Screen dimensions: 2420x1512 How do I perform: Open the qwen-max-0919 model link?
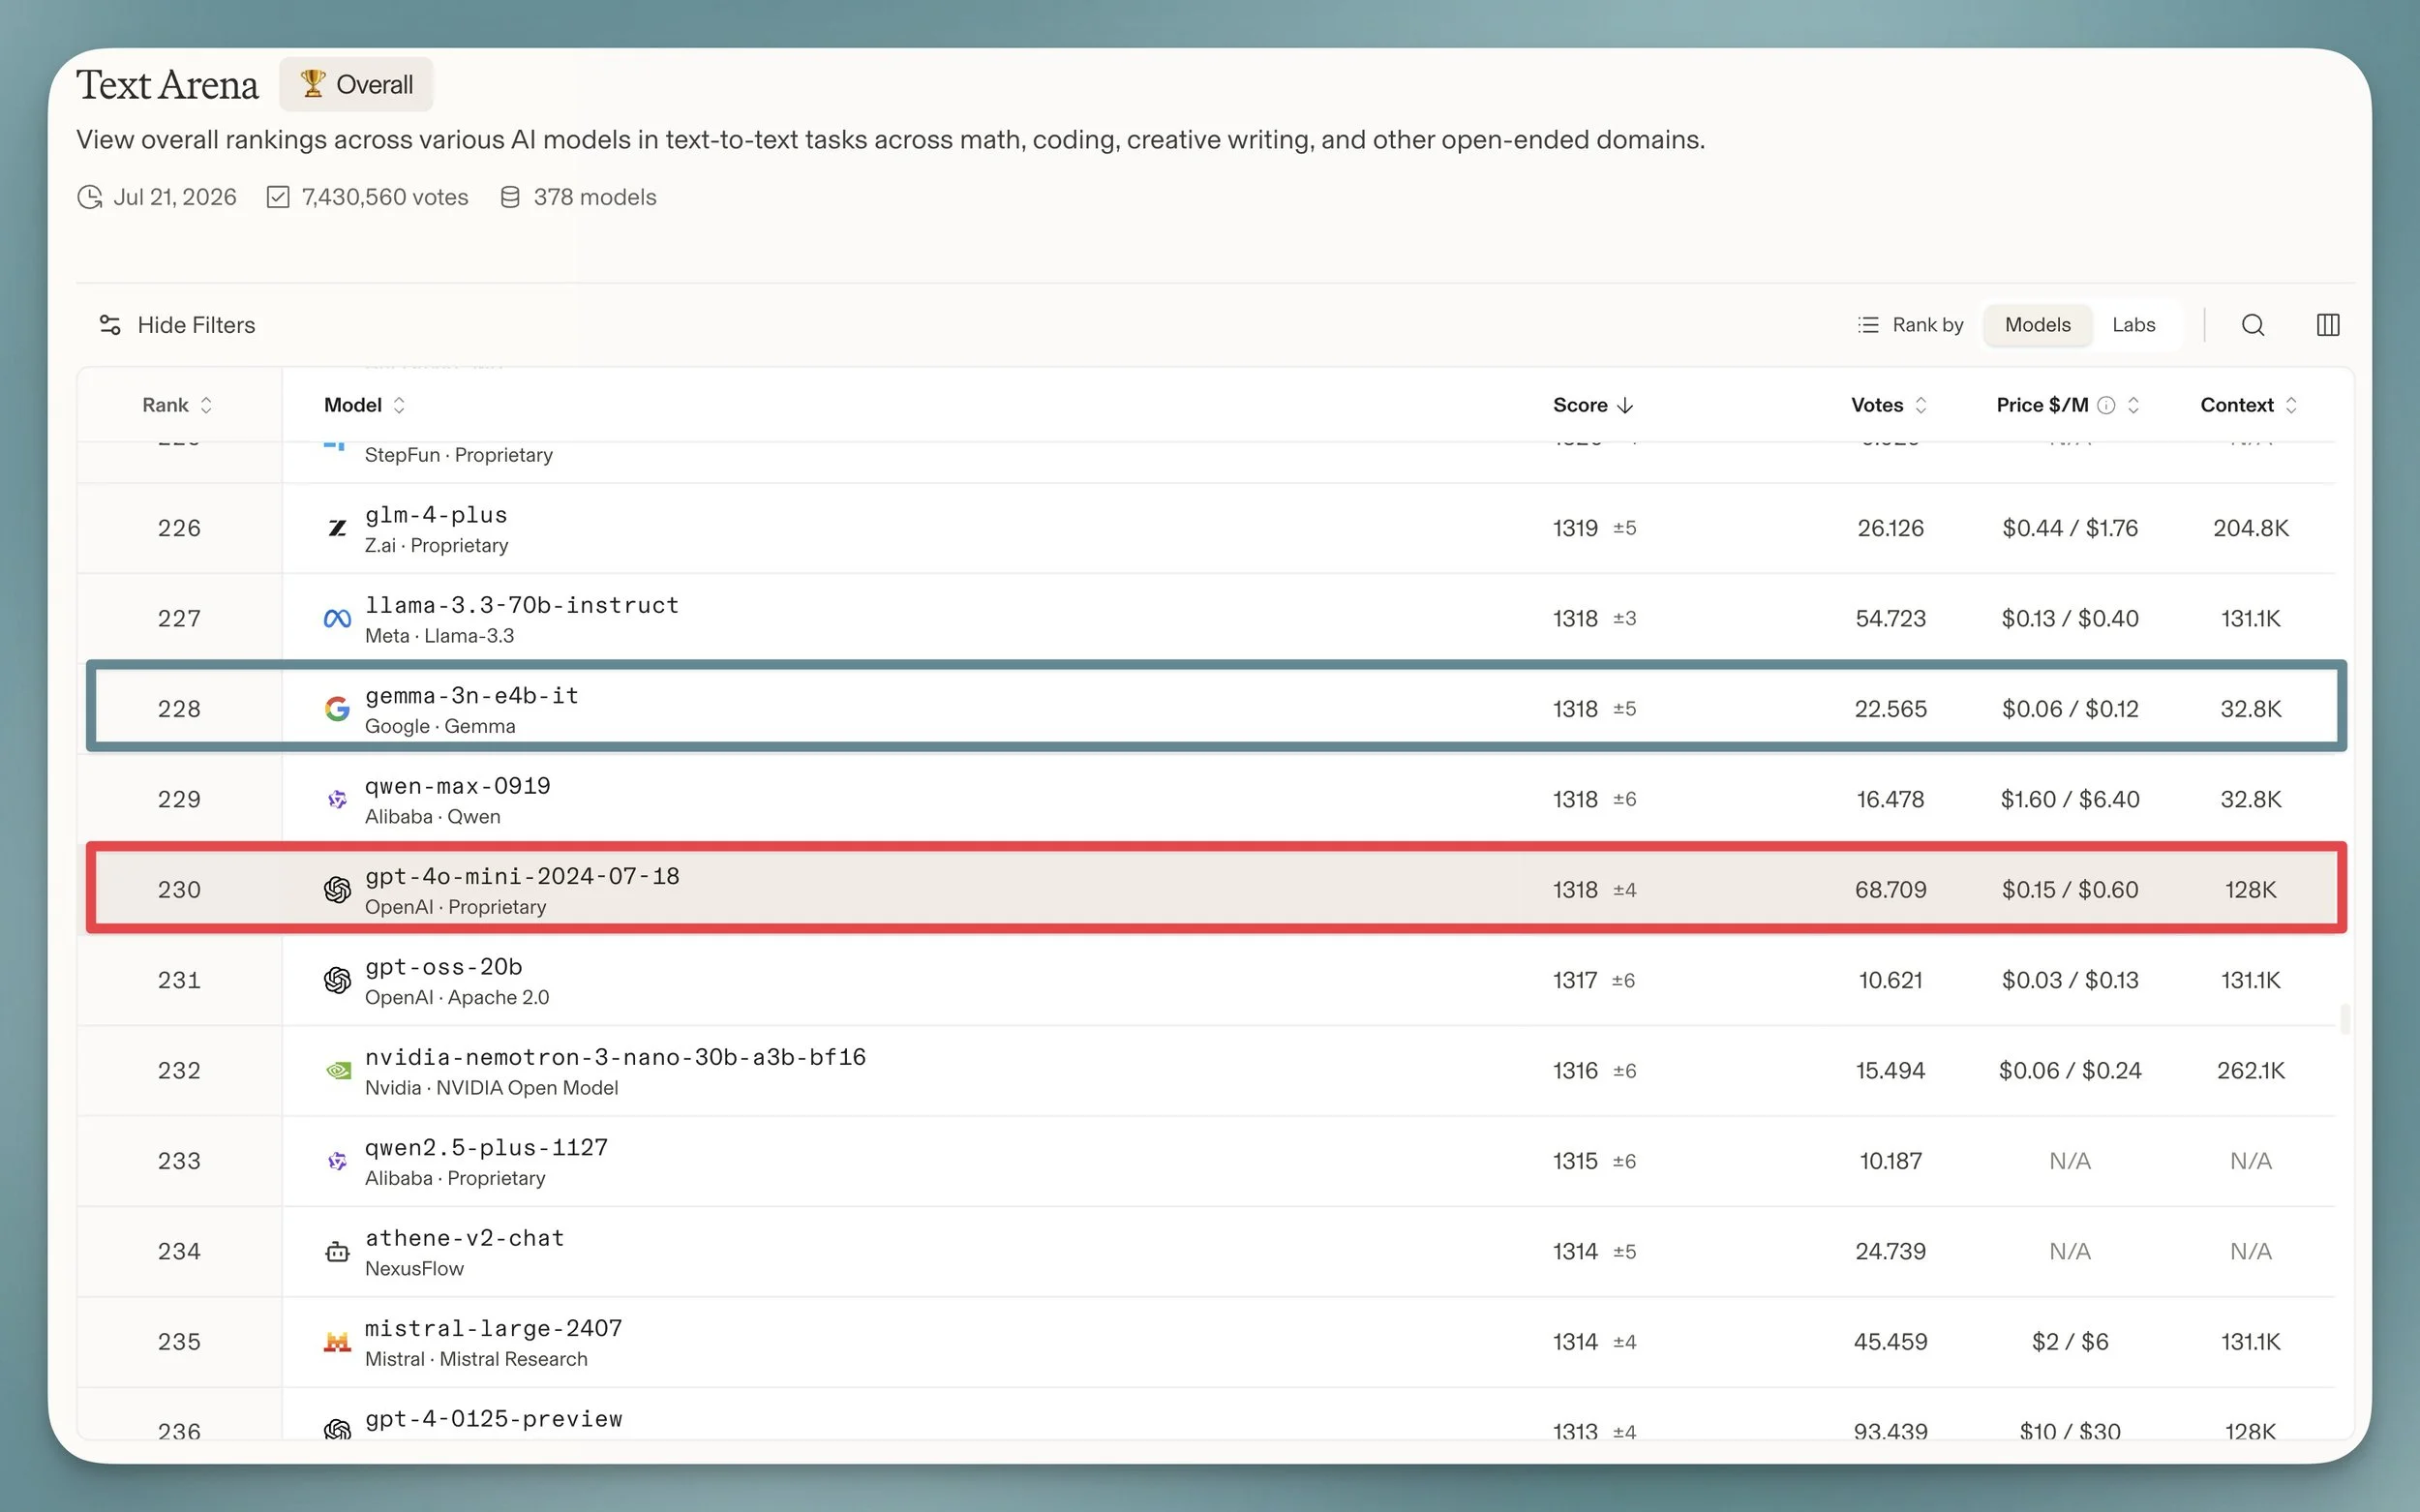(458, 786)
